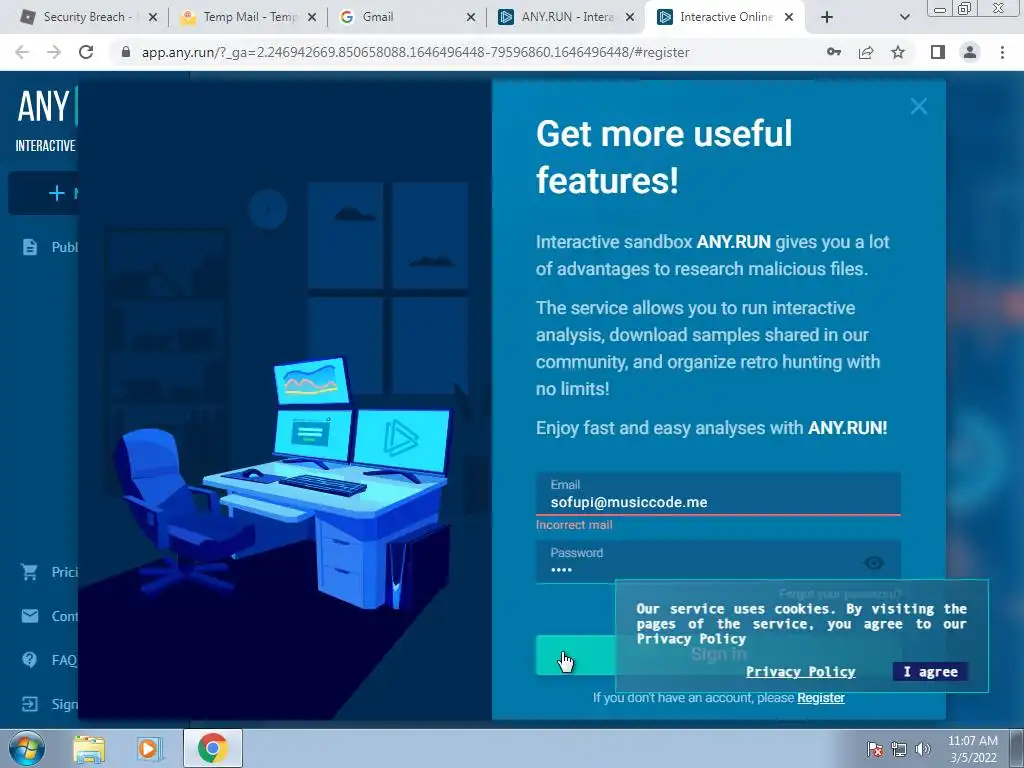Close the Gmail tab

tap(471, 17)
